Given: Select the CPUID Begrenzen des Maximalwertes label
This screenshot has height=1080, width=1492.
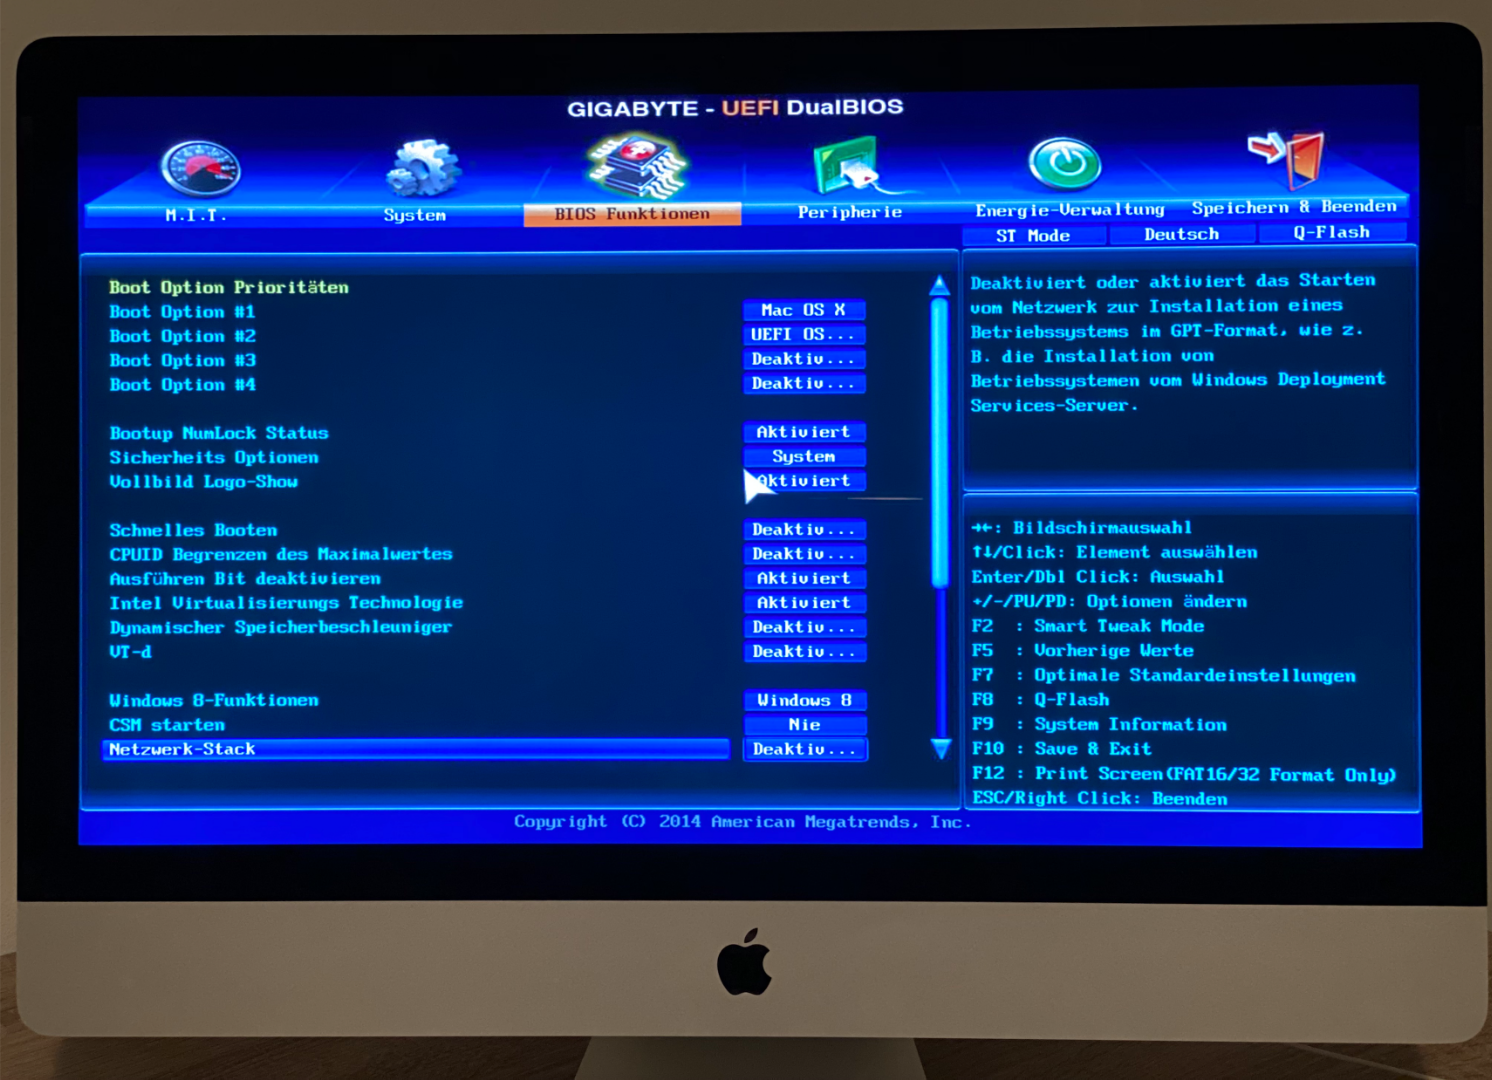Looking at the screenshot, I should [x=281, y=554].
